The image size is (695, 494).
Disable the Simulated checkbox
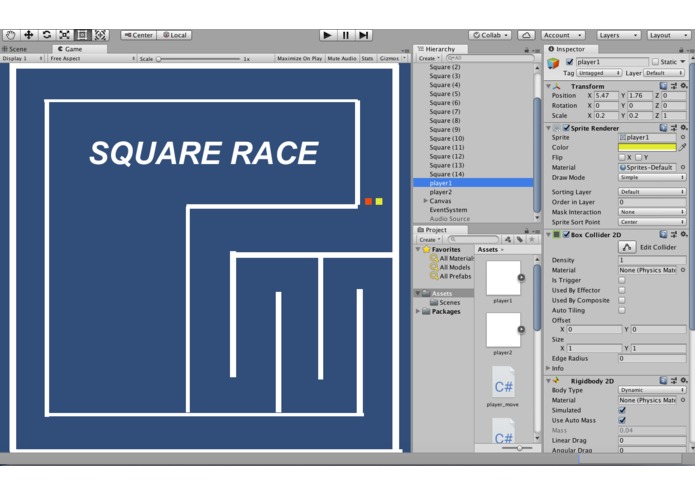point(622,410)
